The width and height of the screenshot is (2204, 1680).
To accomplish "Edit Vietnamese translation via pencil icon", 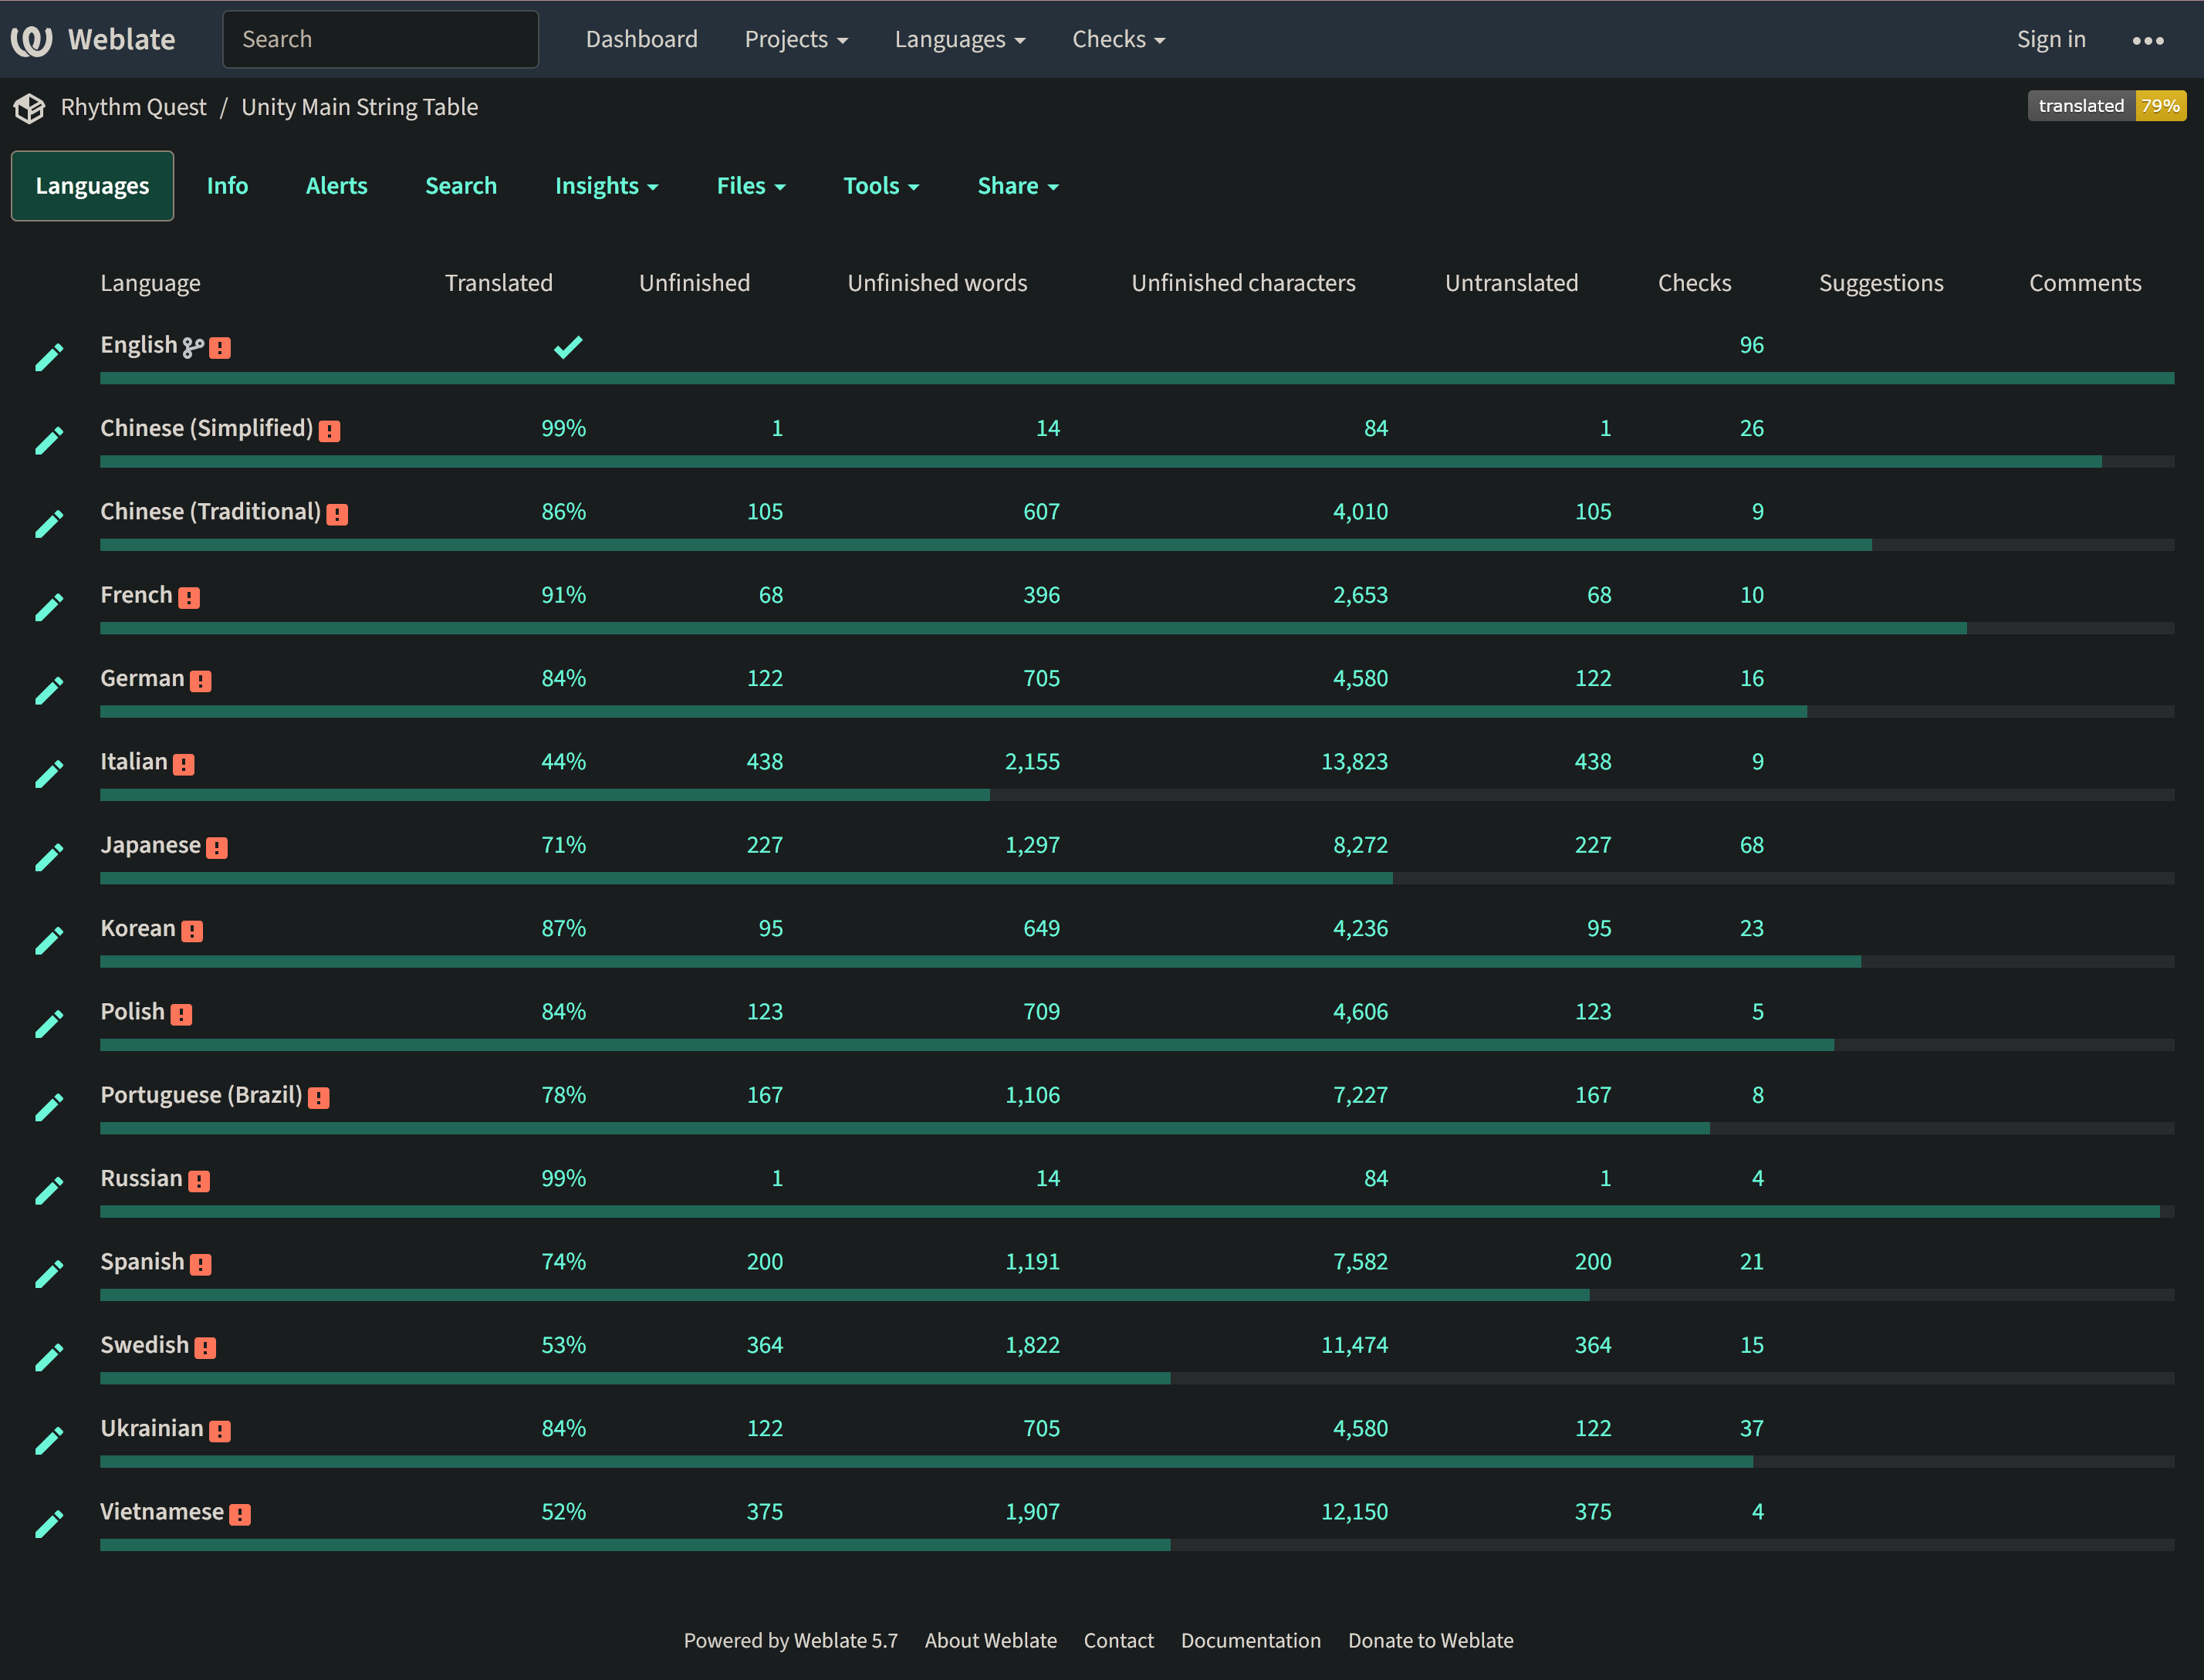I will click(x=49, y=1524).
